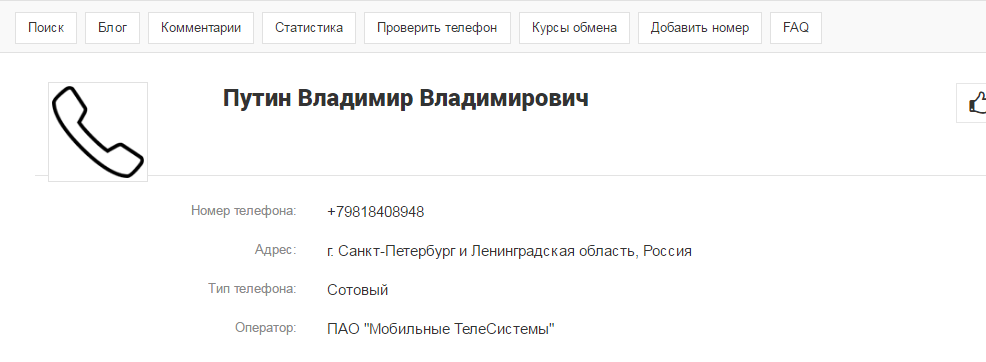Click the Тип телефона label
986x362 pixels.
click(252, 288)
